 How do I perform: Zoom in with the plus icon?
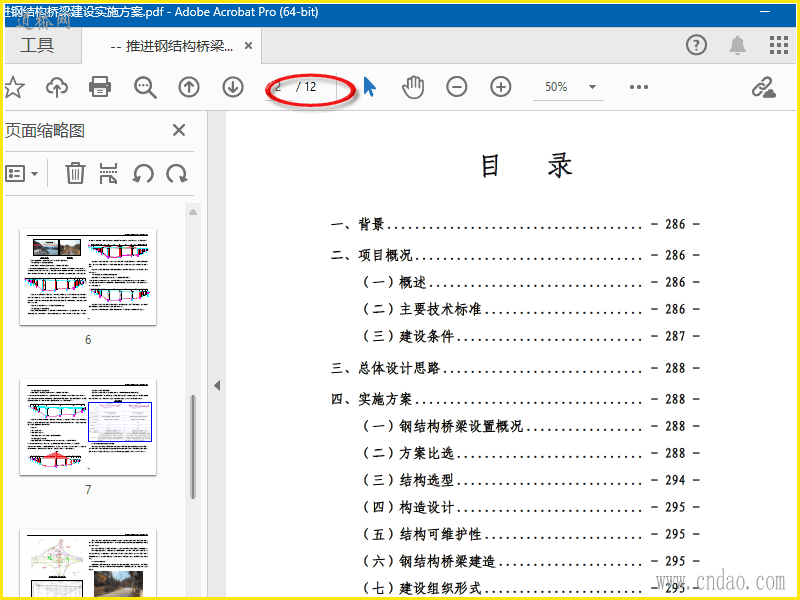click(501, 87)
